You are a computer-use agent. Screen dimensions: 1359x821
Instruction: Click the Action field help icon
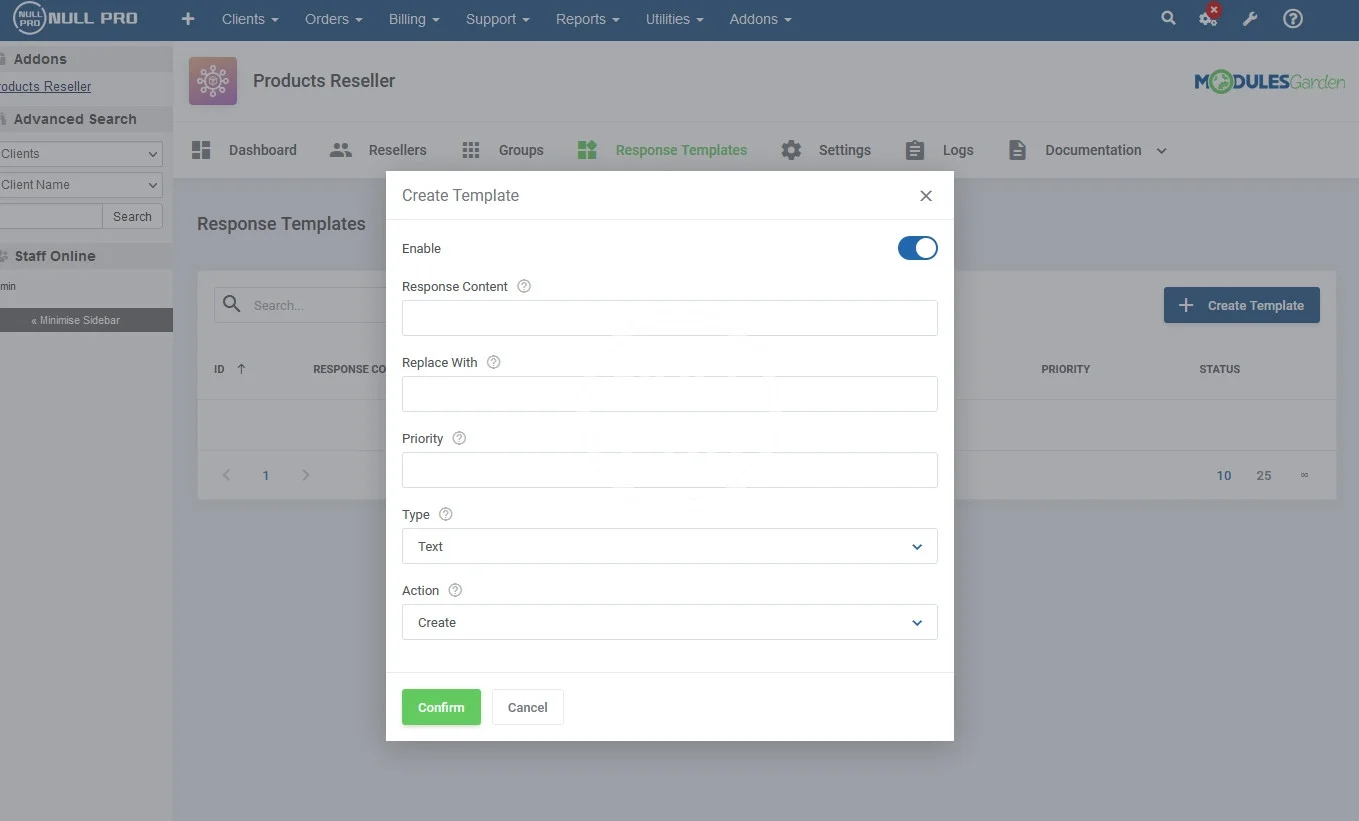455,590
